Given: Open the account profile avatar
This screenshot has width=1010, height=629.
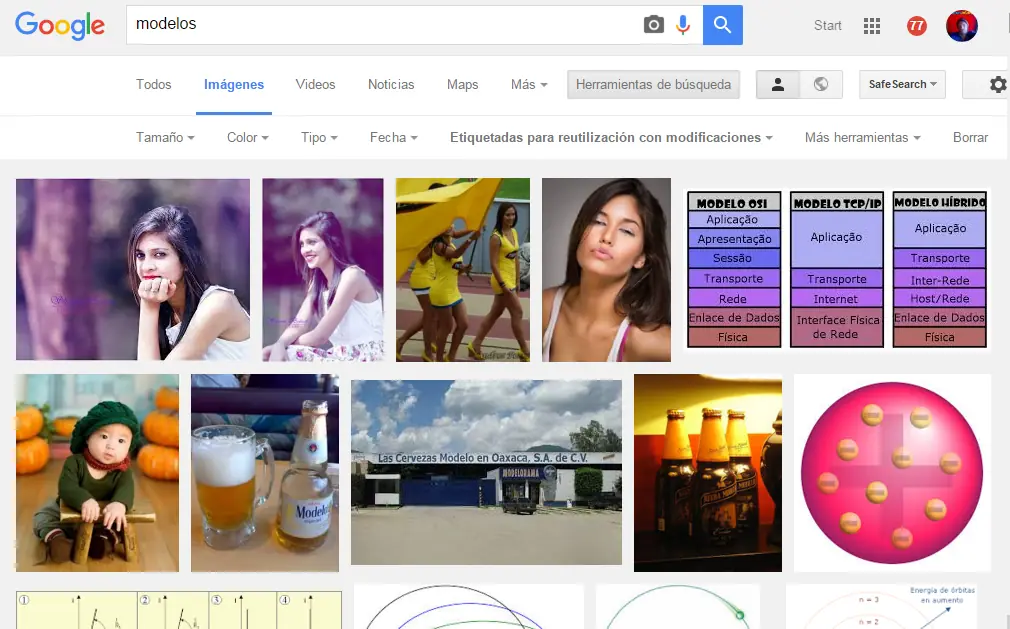Looking at the screenshot, I should tap(962, 26).
